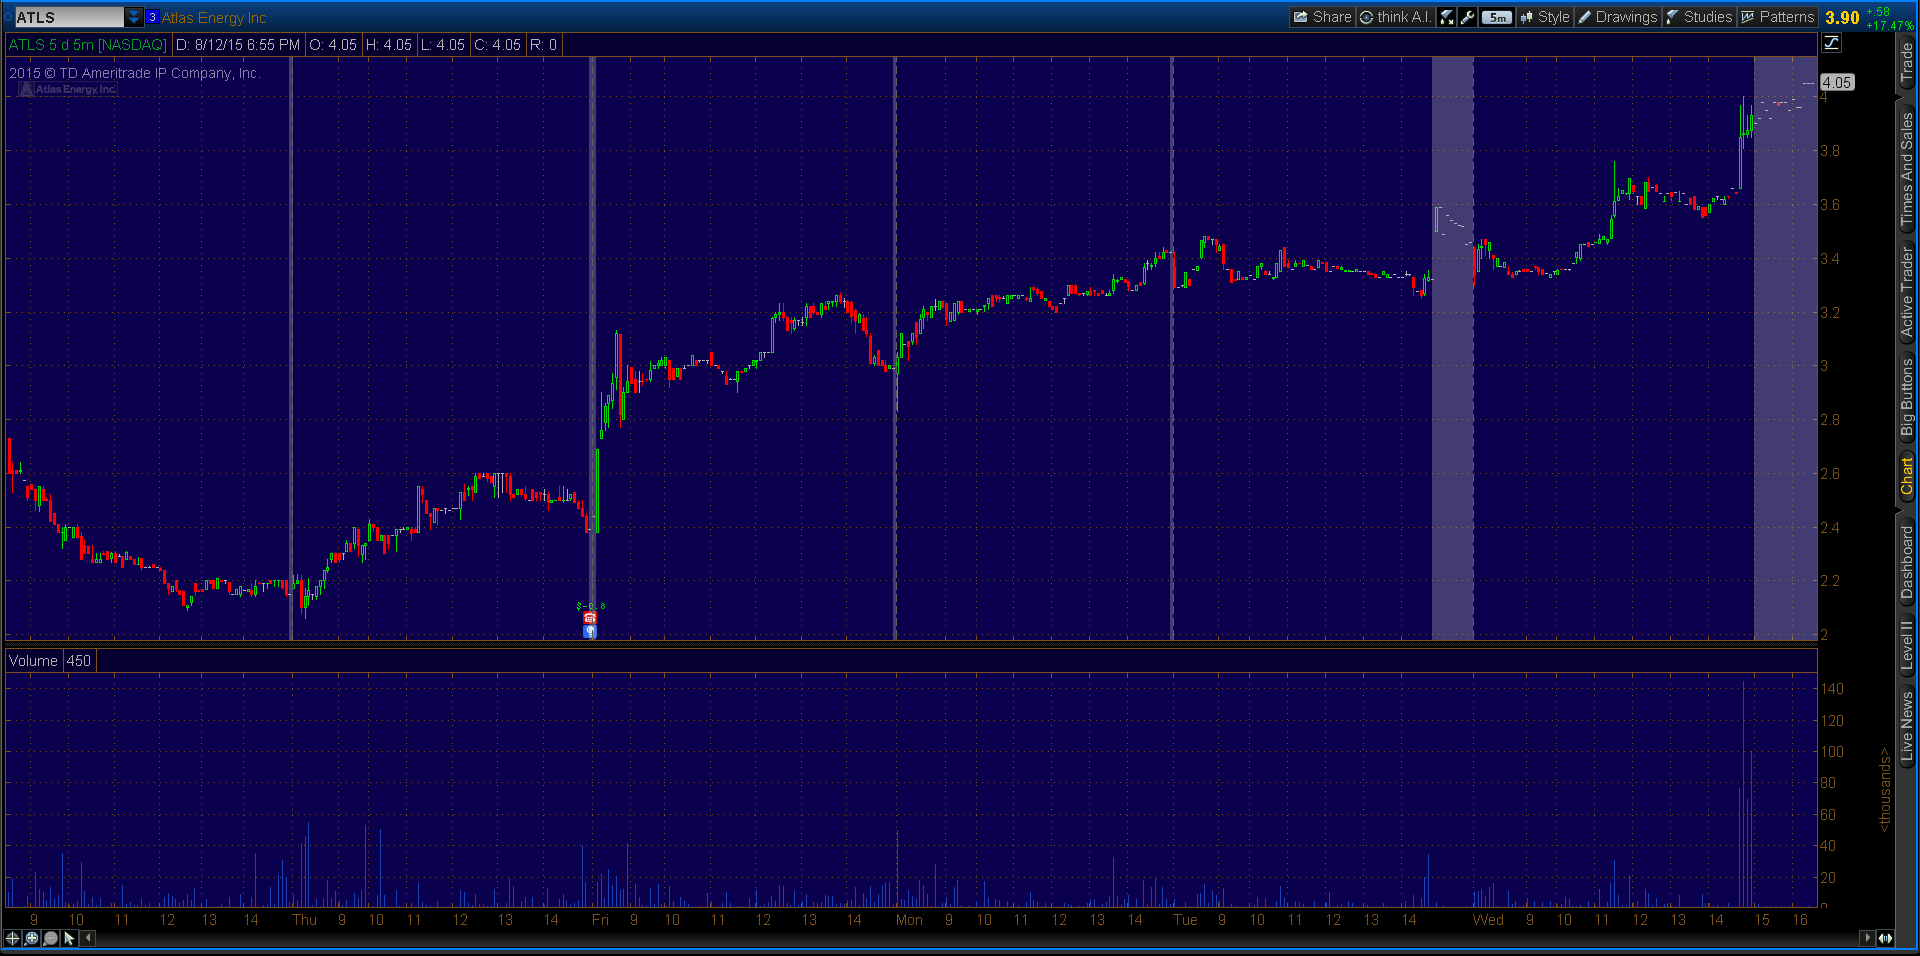Open the Level II side tab

(x=1907, y=644)
